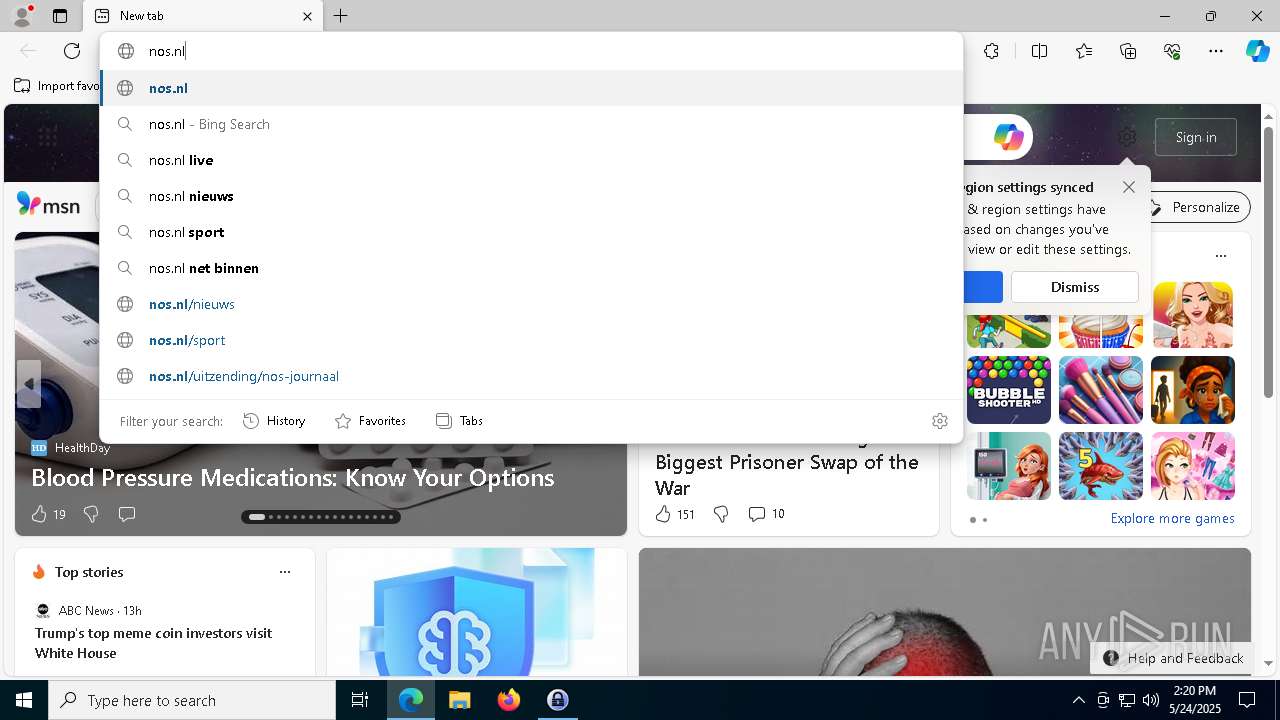
Task: Choose nos.nl live suggestion
Action: pyautogui.click(x=531, y=160)
